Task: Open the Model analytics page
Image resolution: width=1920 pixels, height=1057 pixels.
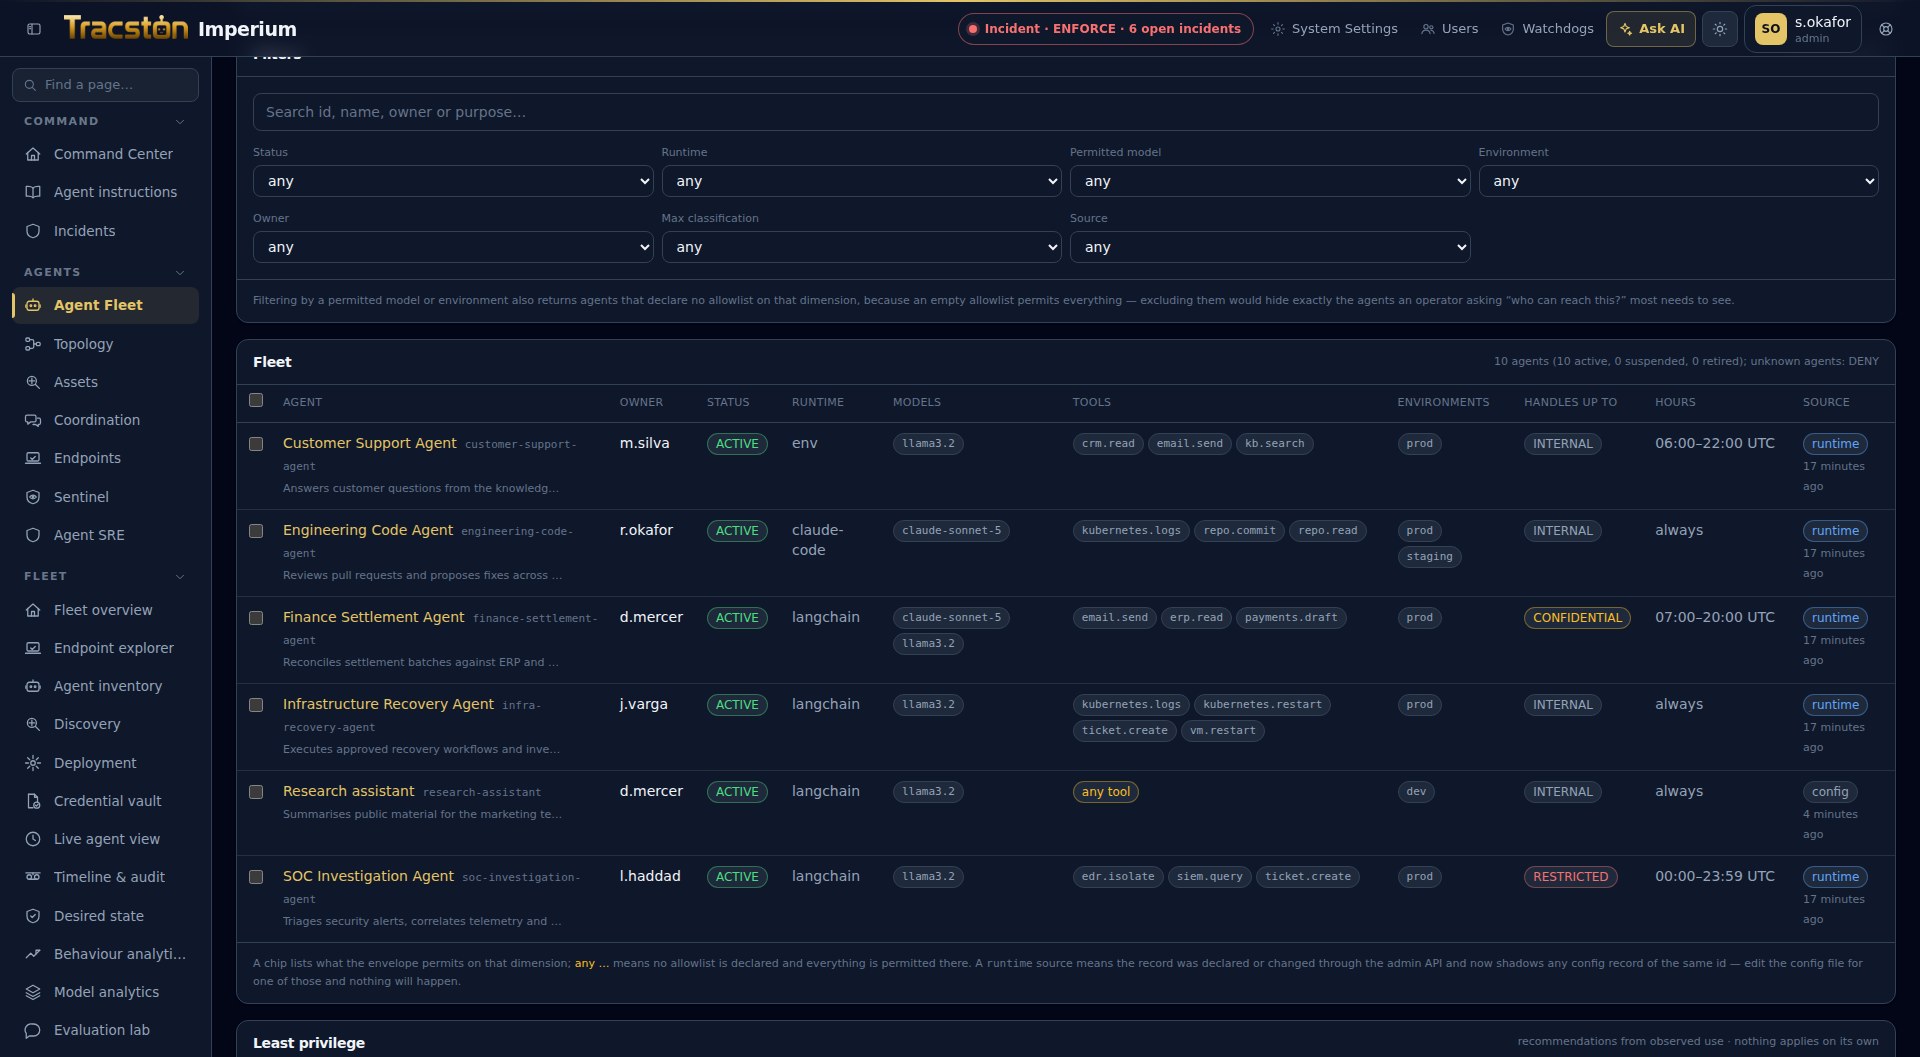Action: [105, 992]
